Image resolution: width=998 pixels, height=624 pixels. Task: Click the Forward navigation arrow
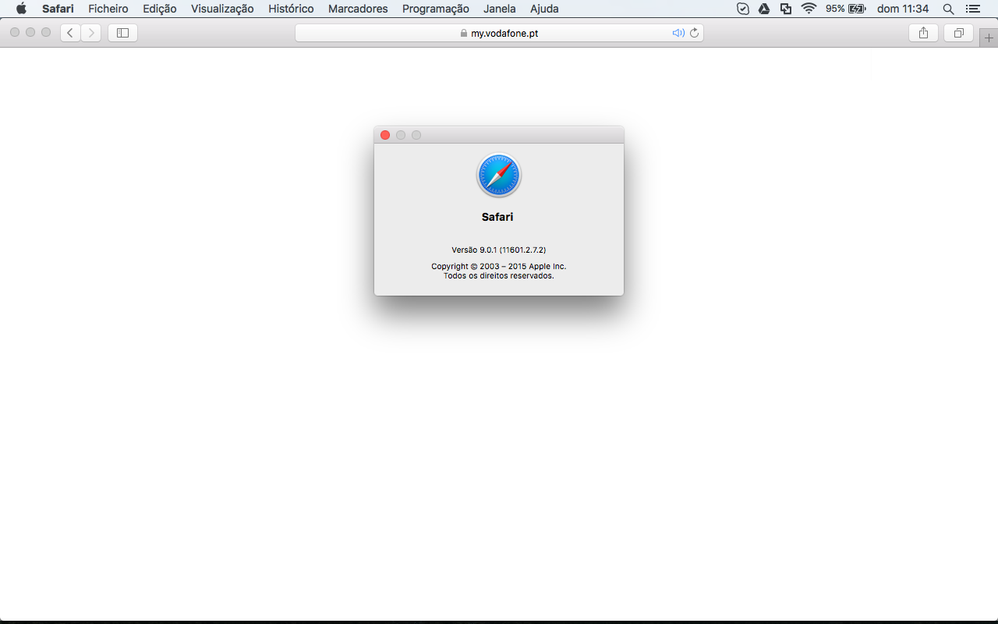[x=92, y=33]
